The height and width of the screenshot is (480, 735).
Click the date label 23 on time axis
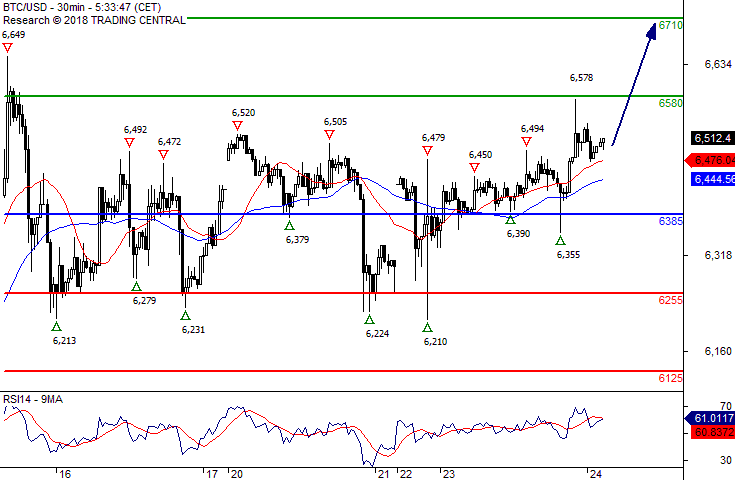(x=449, y=474)
